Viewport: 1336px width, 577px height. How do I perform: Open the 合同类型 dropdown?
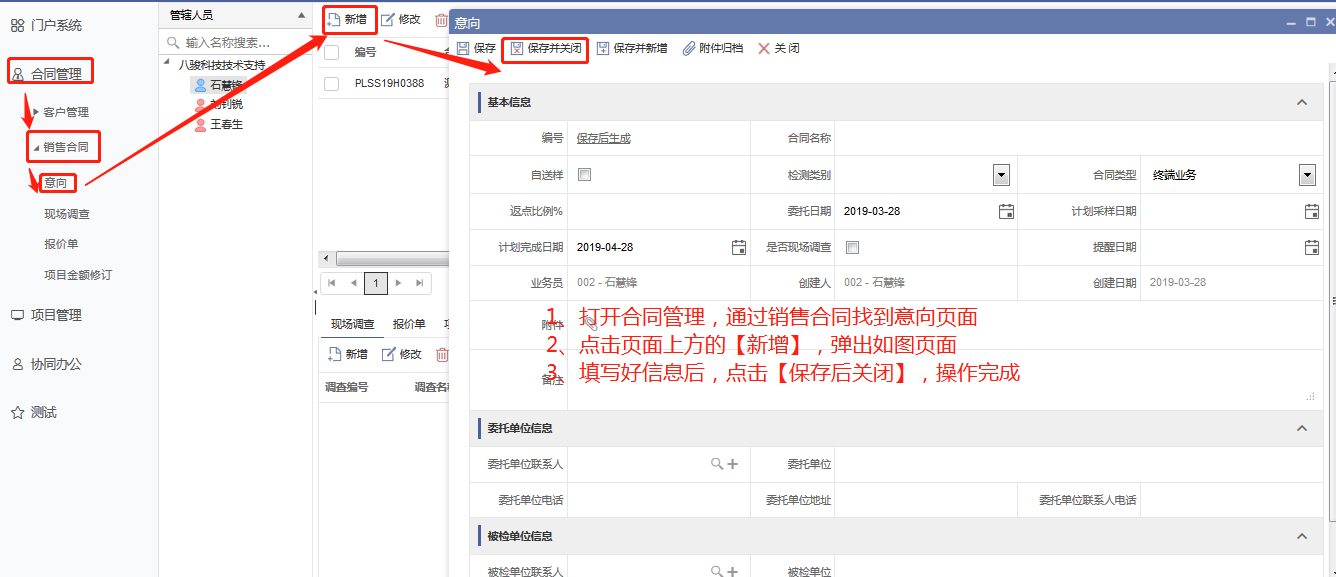click(x=1307, y=175)
